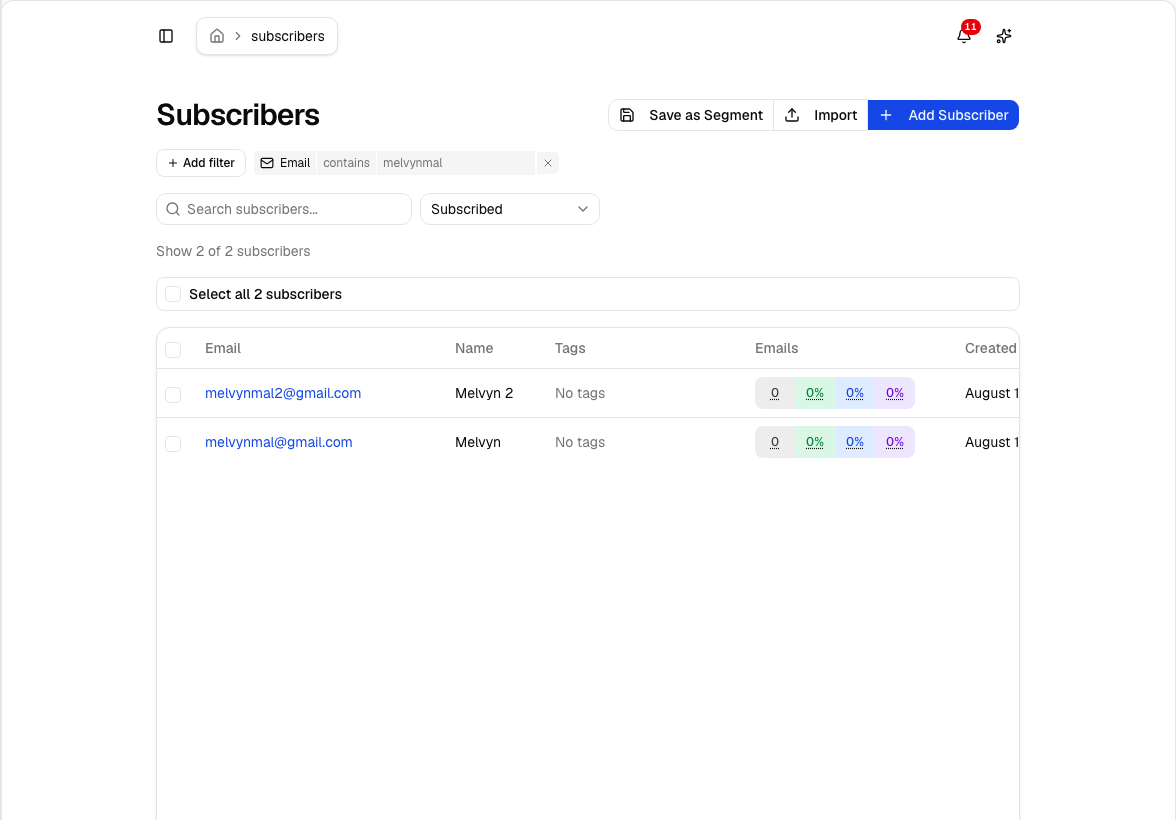Click 'No tags' in Melvyn 2 row
The height and width of the screenshot is (820, 1176).
(x=580, y=393)
